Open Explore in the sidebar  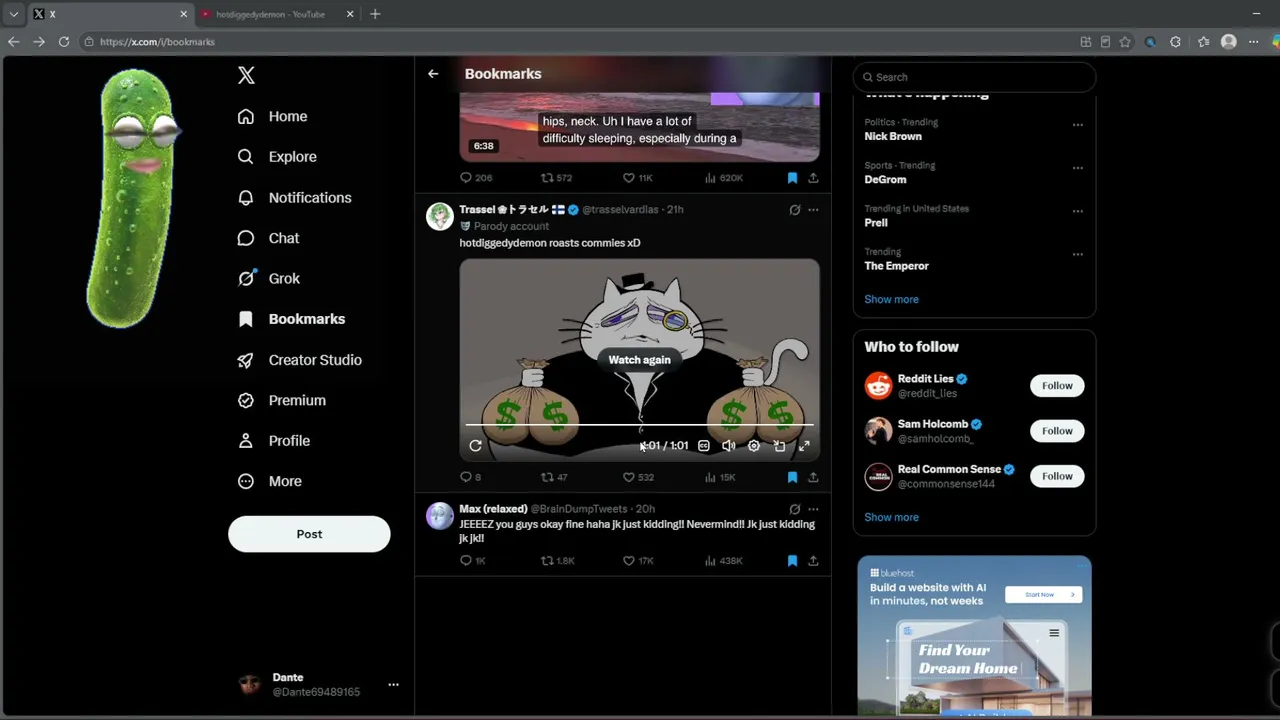click(277, 157)
